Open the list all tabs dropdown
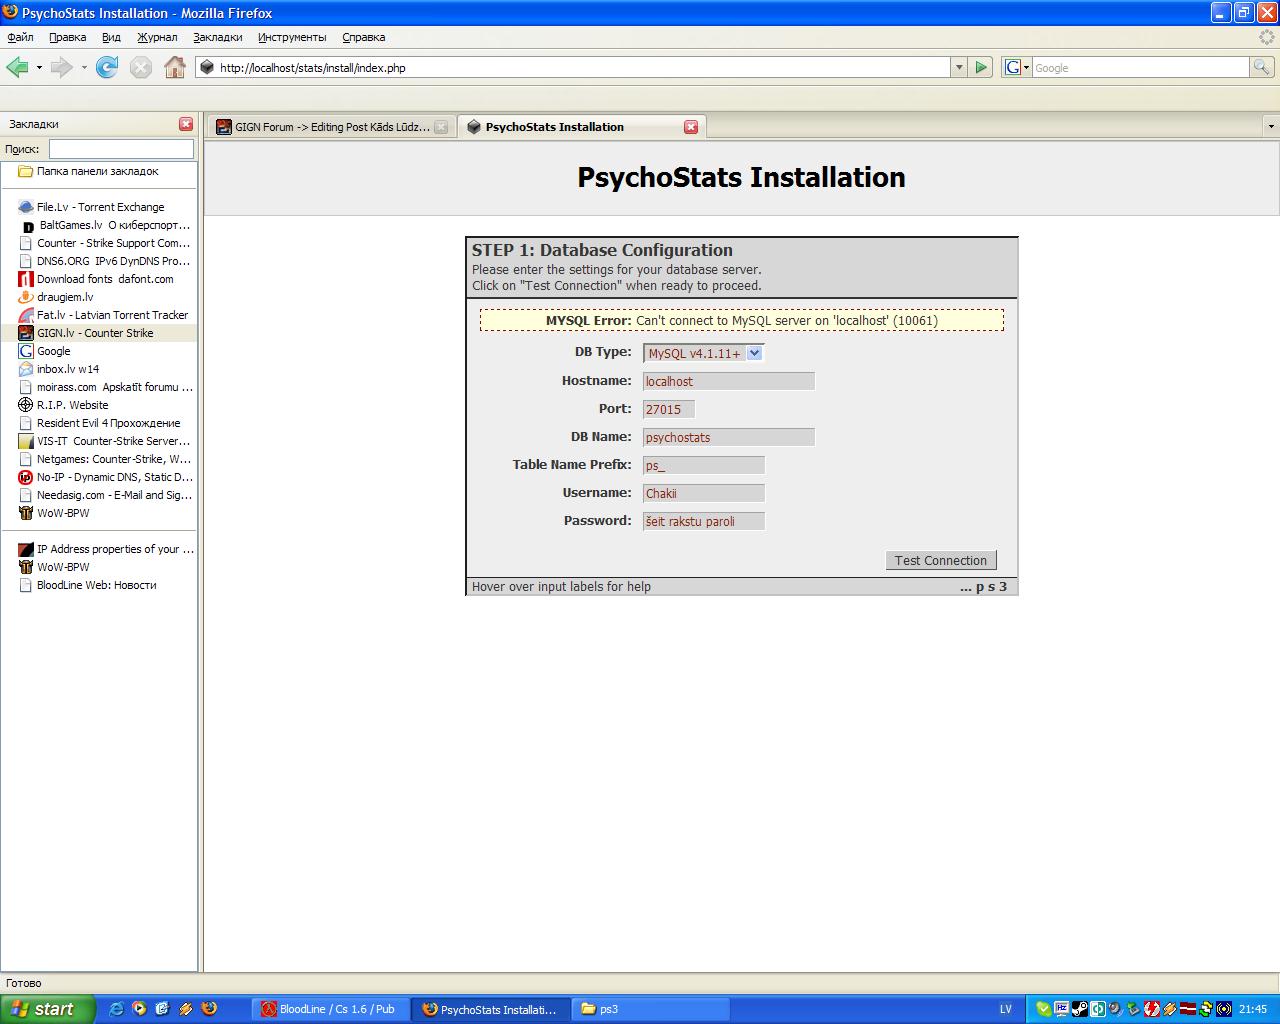Screen dimensions: 1280x1024 [1271, 127]
